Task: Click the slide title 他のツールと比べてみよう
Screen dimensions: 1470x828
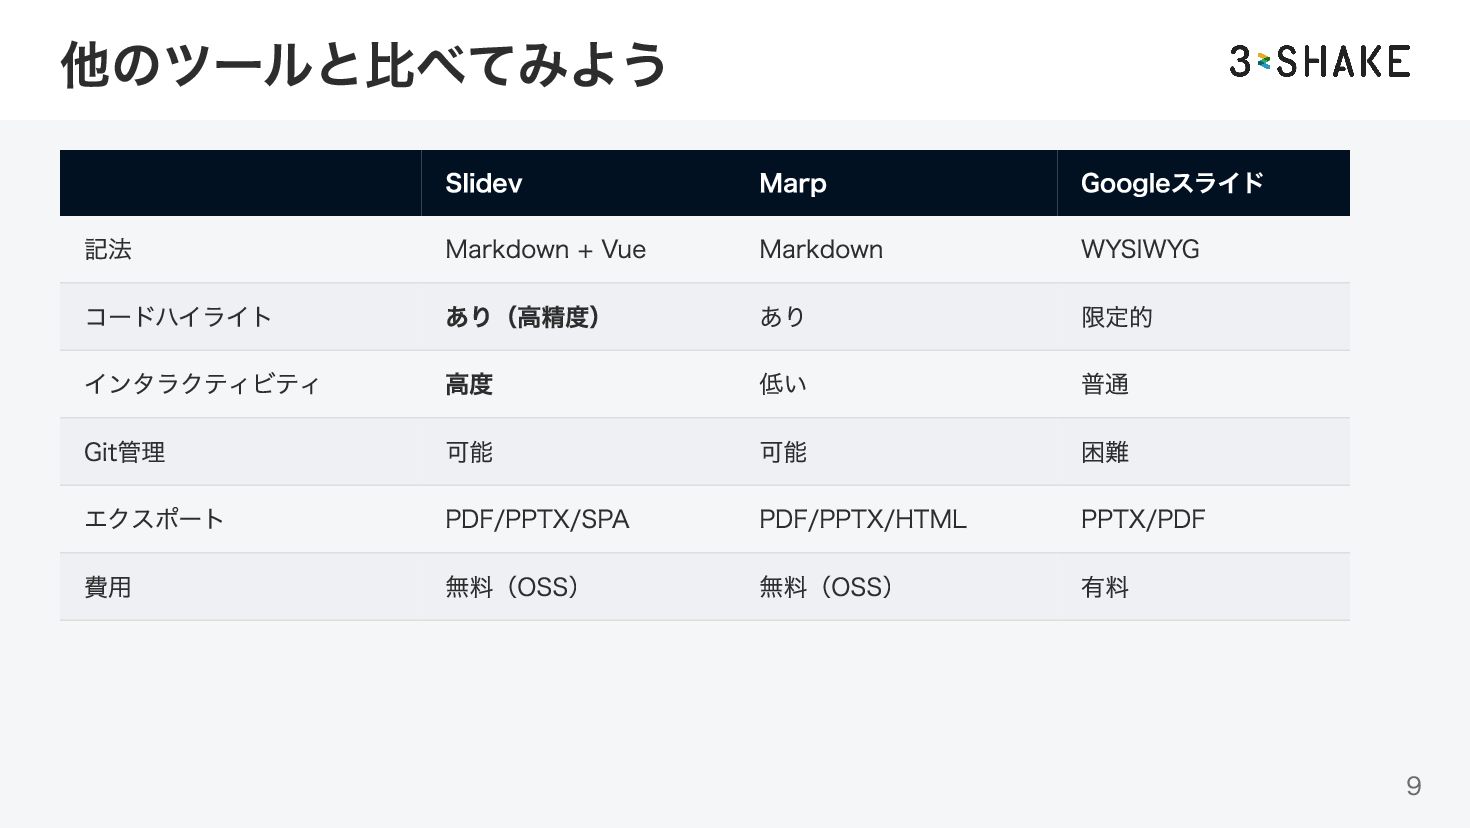Action: coord(364,64)
